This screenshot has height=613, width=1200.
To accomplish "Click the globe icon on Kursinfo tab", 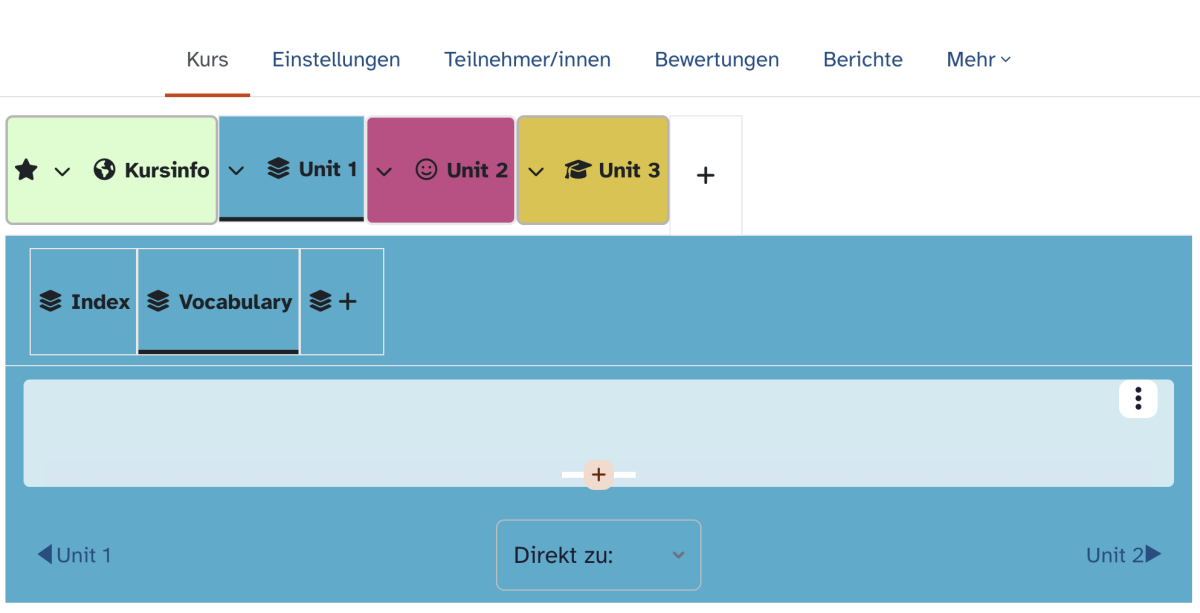I will 105,170.
